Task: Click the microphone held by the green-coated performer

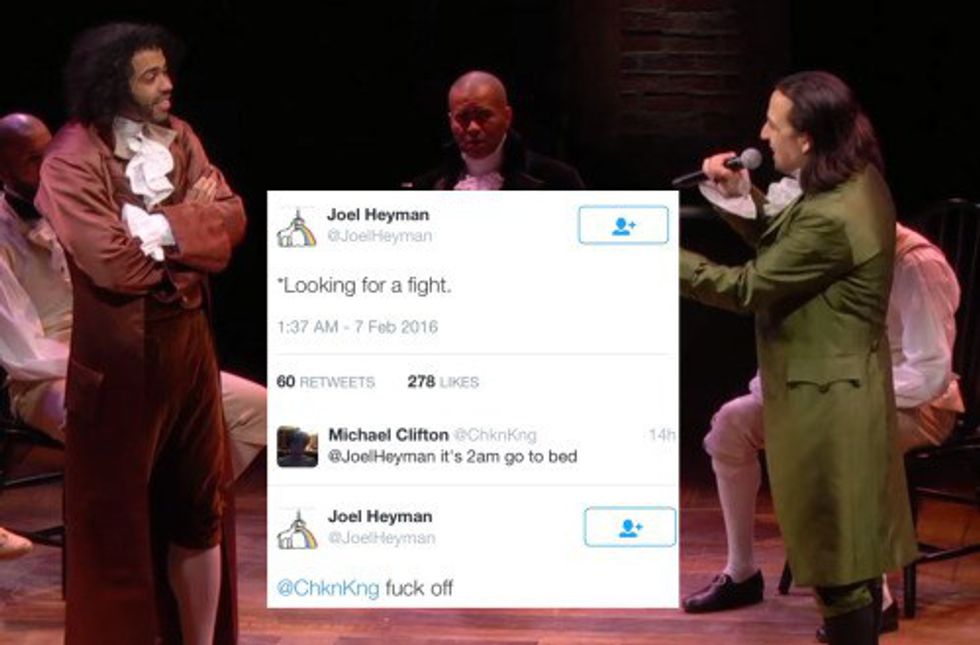Action: pyautogui.click(x=719, y=169)
